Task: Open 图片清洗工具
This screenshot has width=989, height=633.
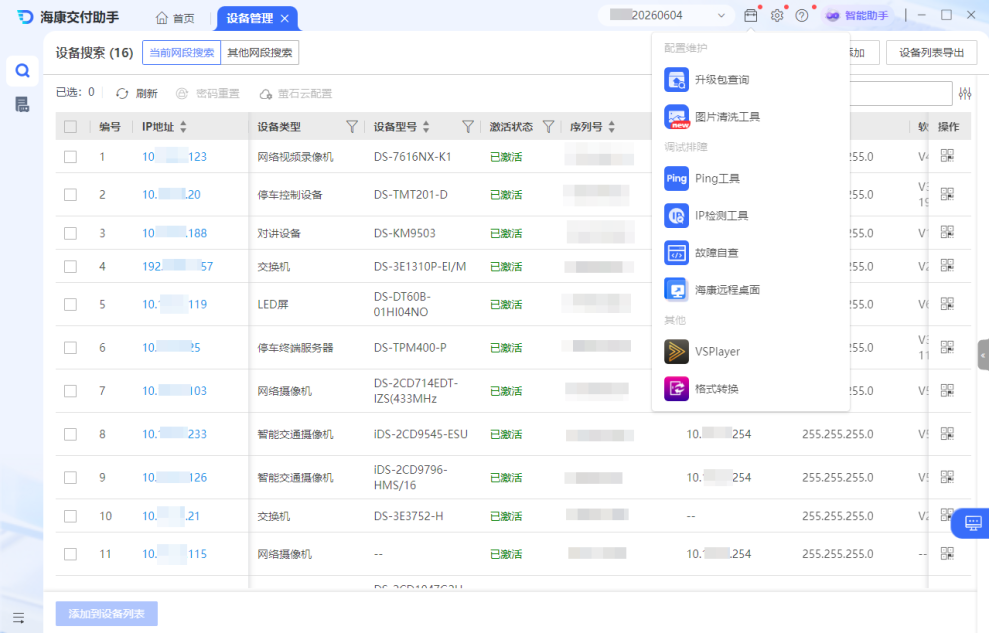Action: click(x=712, y=117)
